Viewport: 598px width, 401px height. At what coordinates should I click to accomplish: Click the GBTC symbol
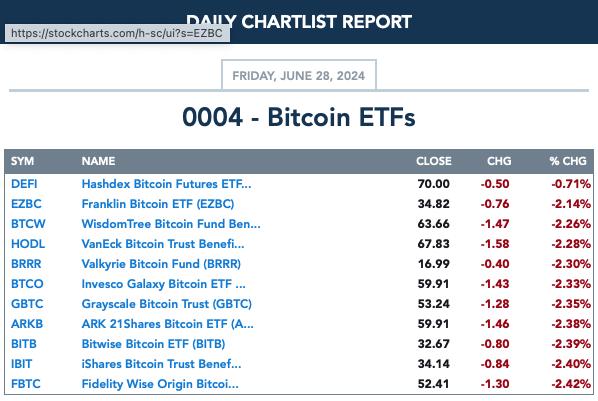(27, 304)
